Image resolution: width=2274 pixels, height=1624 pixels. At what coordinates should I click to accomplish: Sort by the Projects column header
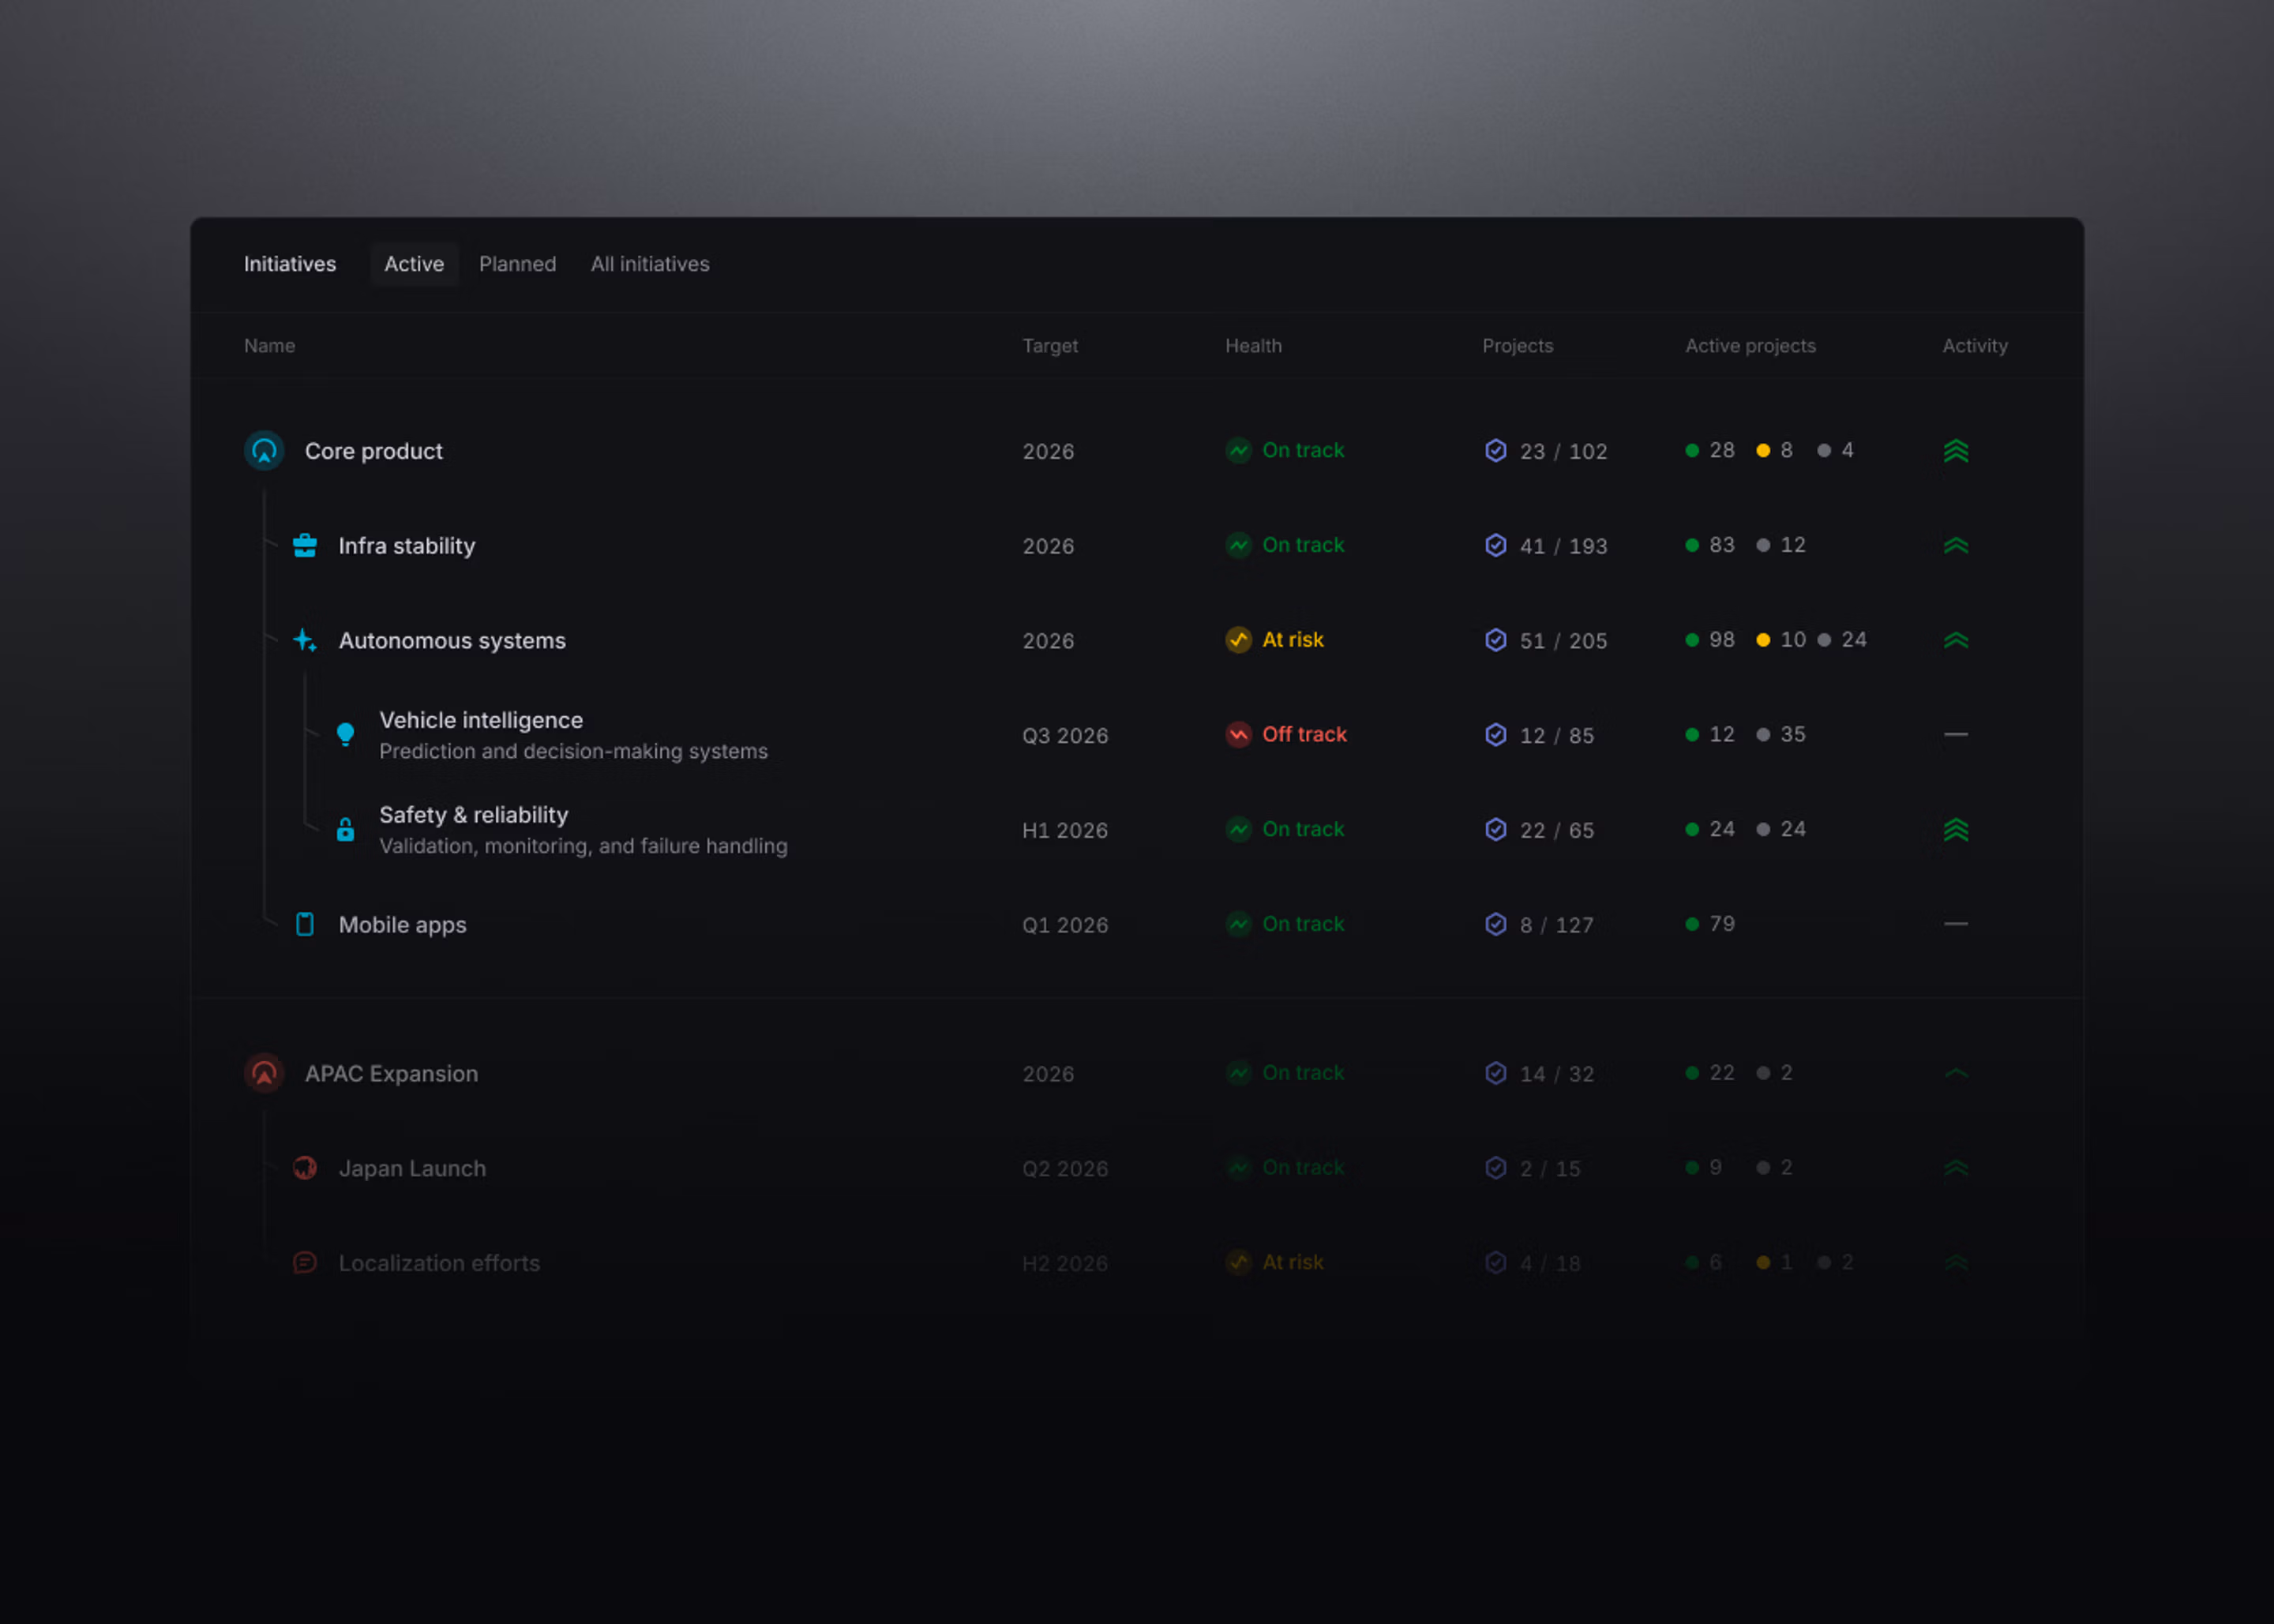(1517, 346)
